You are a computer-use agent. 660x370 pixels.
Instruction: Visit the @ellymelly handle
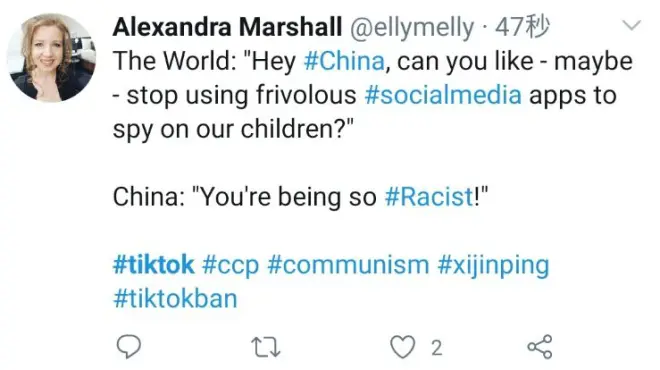[412, 28]
